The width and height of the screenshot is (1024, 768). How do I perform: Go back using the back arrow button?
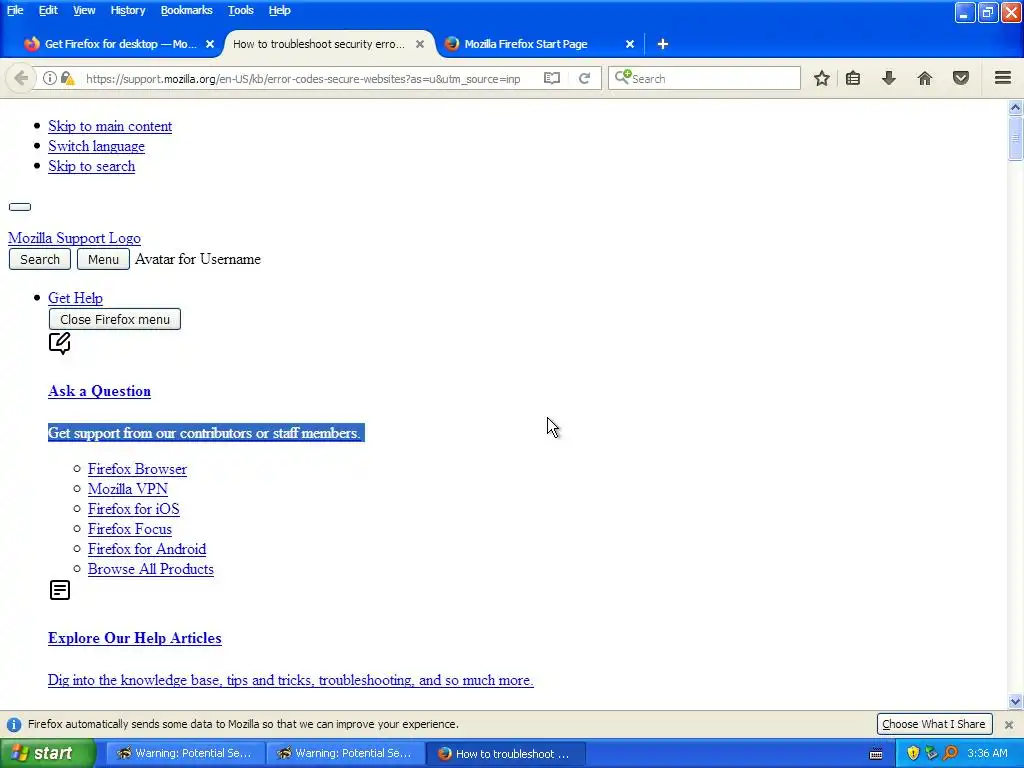coord(21,78)
